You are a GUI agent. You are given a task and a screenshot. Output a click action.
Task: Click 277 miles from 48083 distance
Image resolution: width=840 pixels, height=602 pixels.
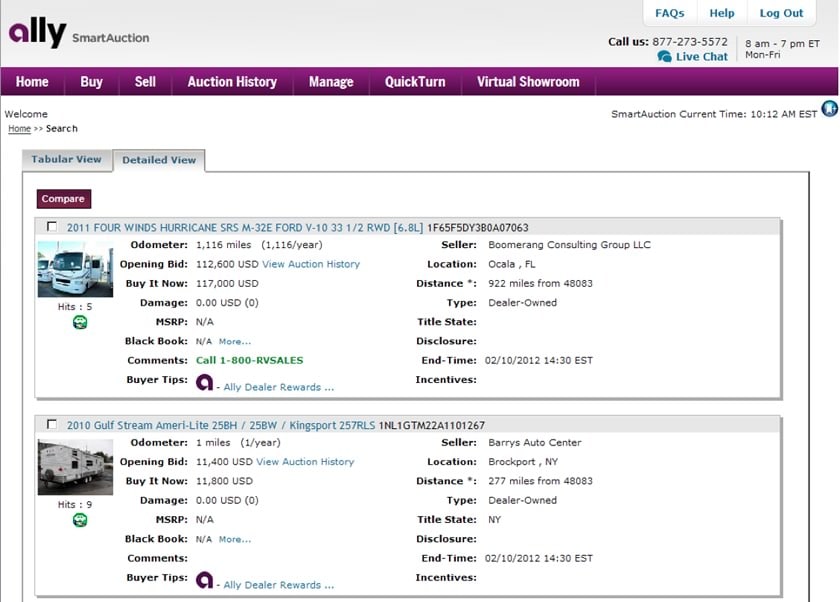coord(541,481)
